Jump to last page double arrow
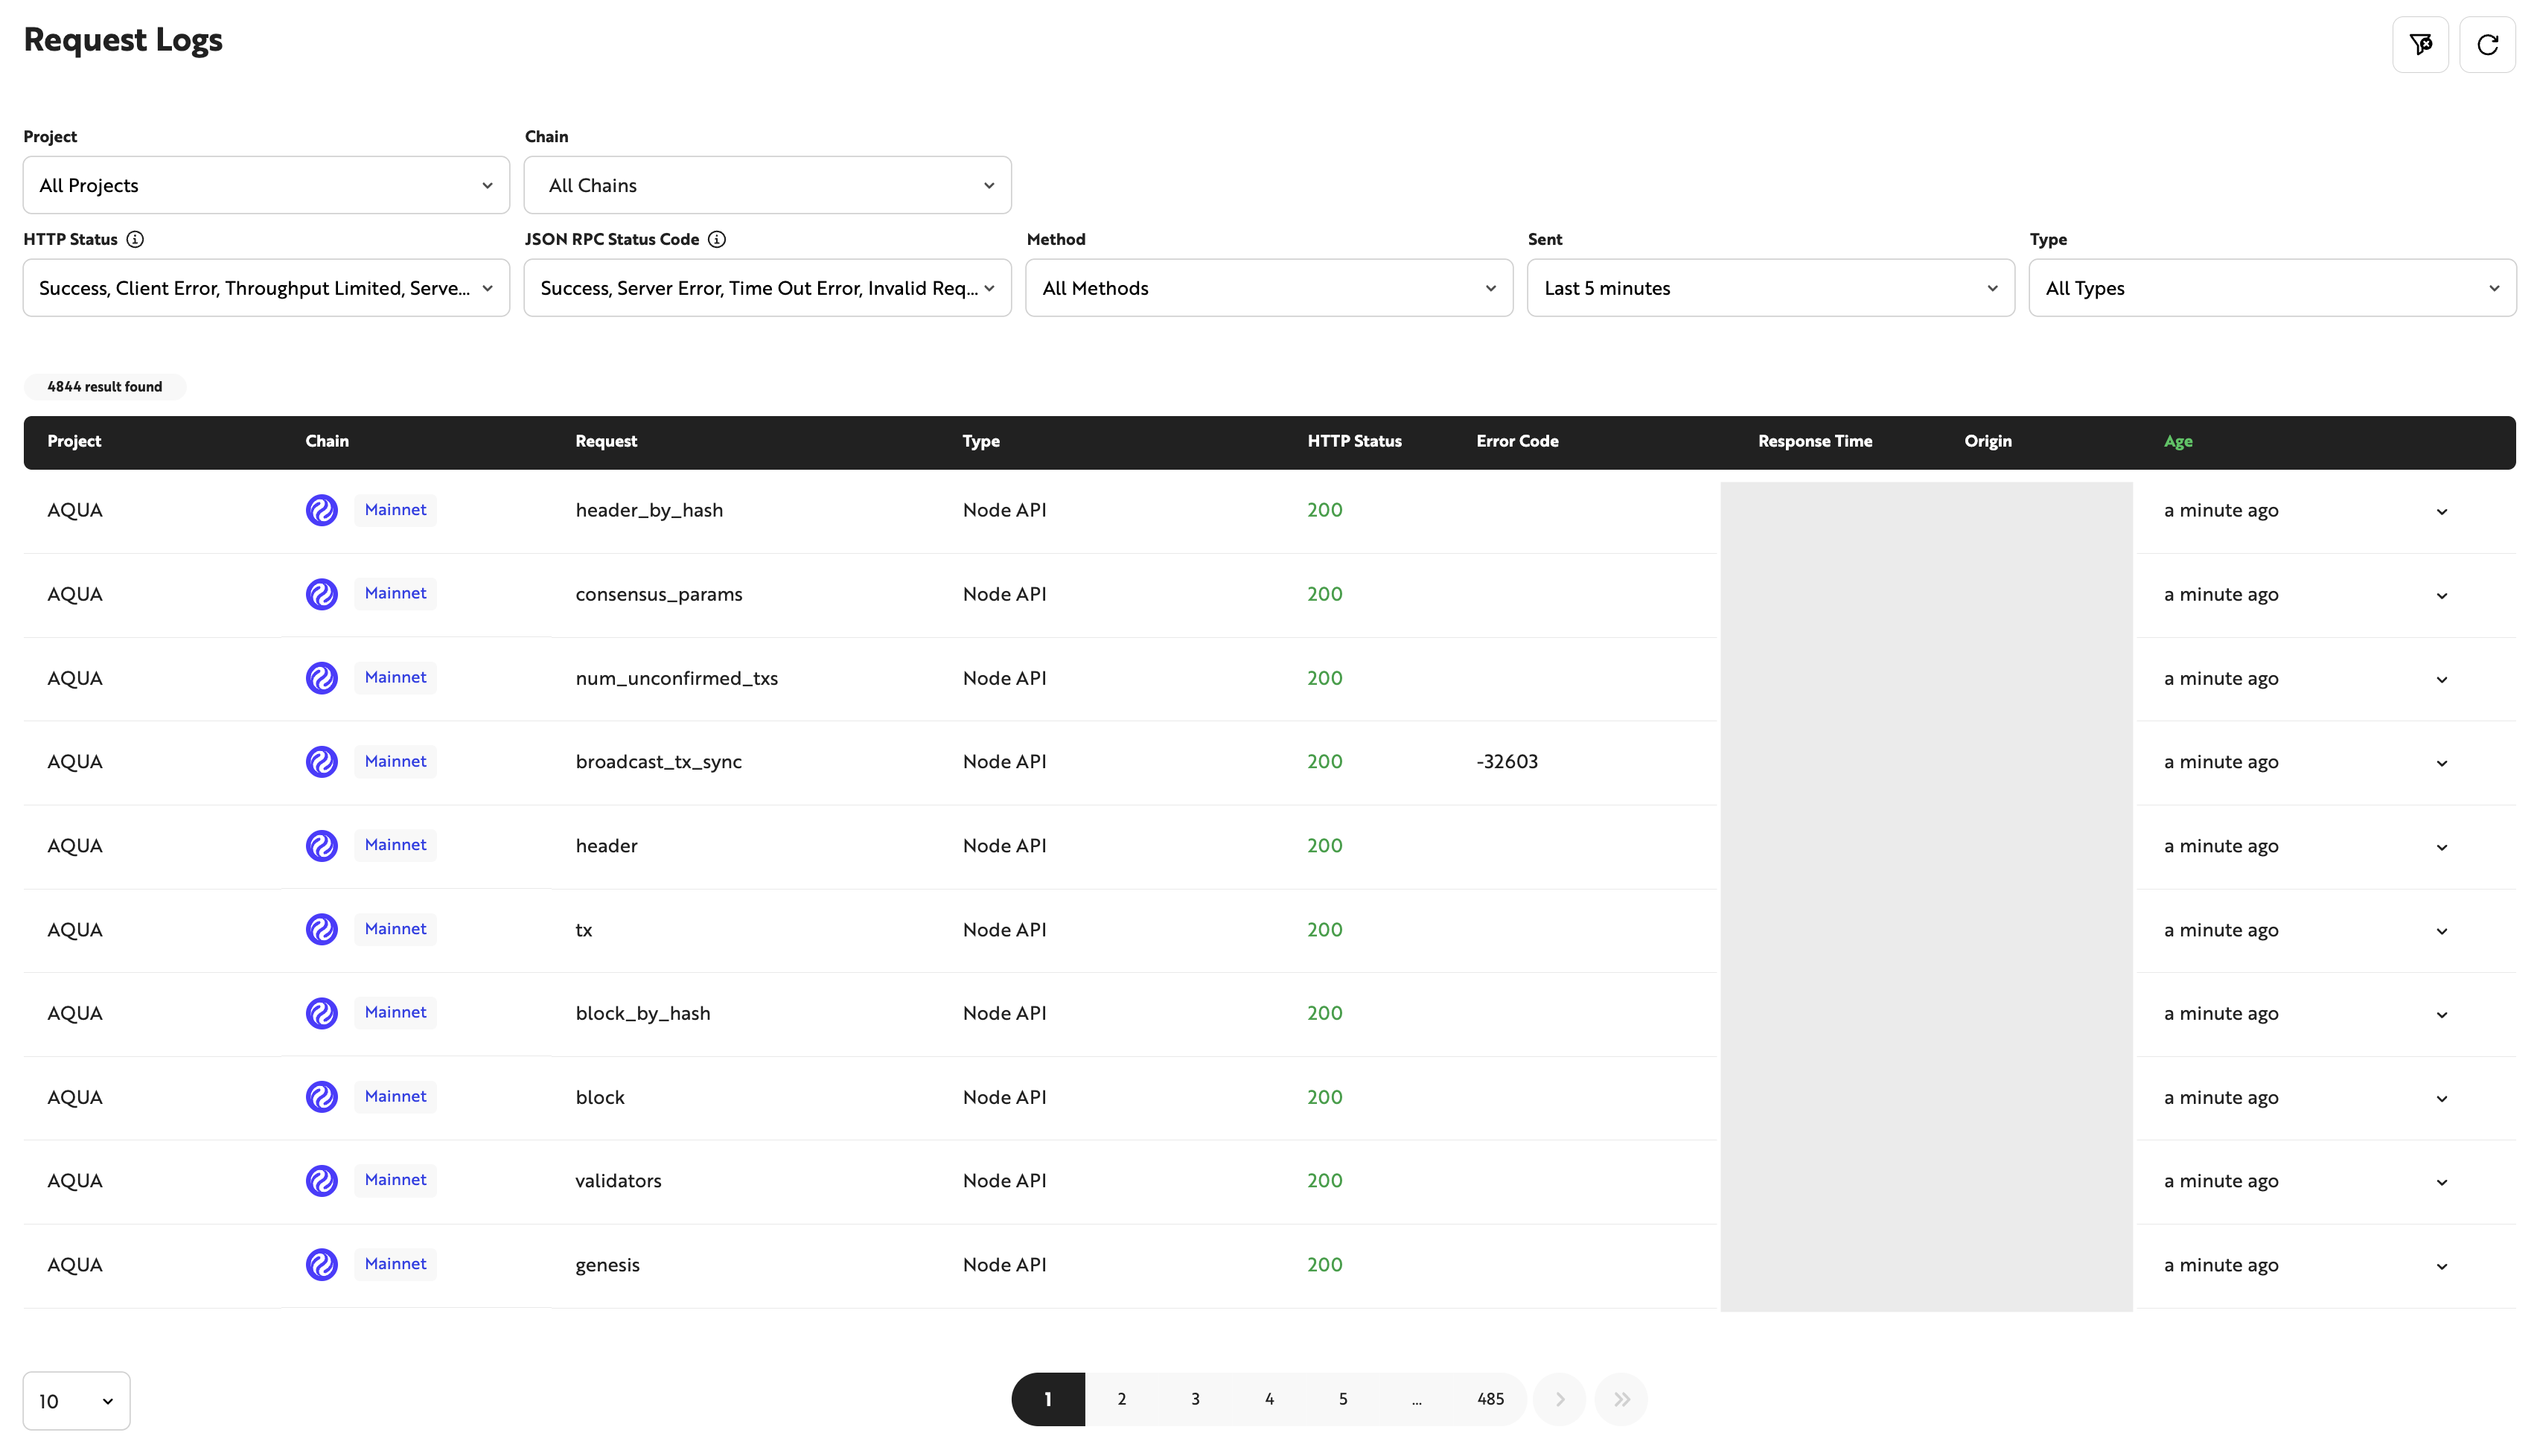This screenshot has height=1456, width=2540. 1621,1399
